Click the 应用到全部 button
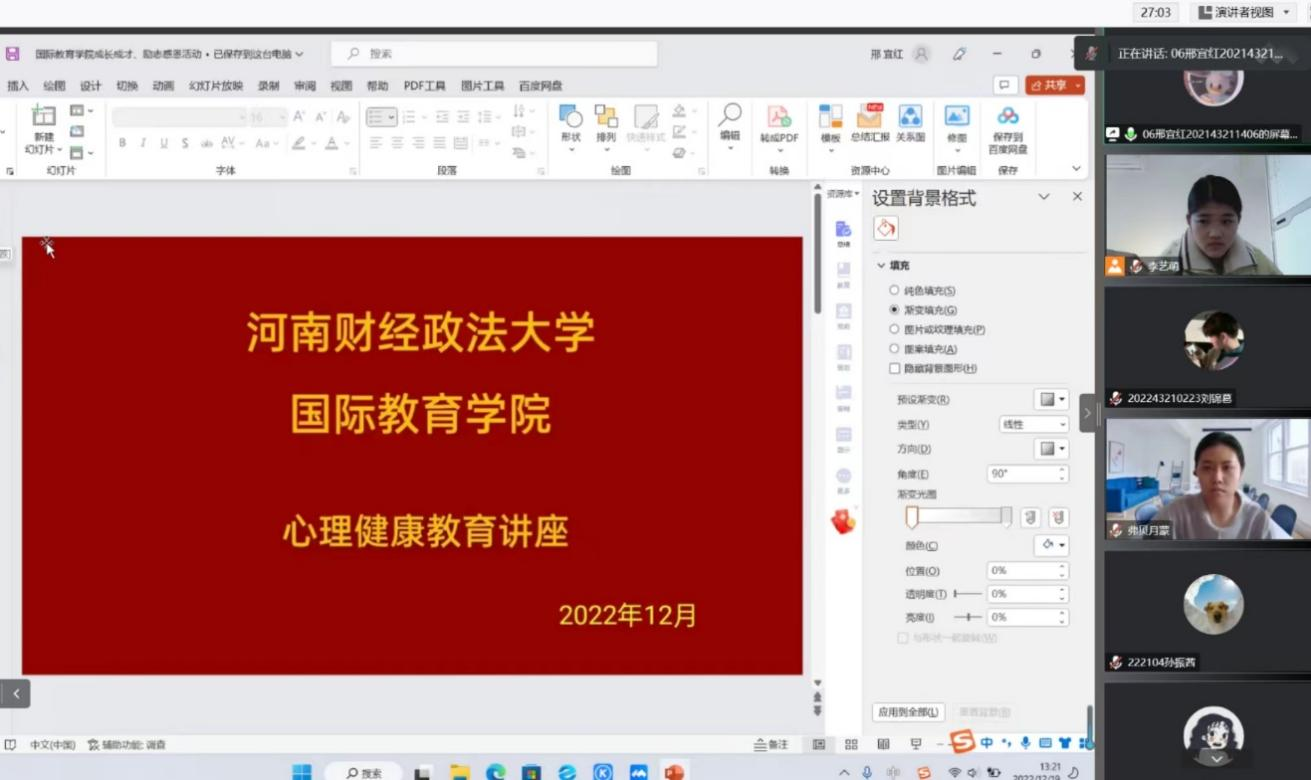 tap(908, 712)
